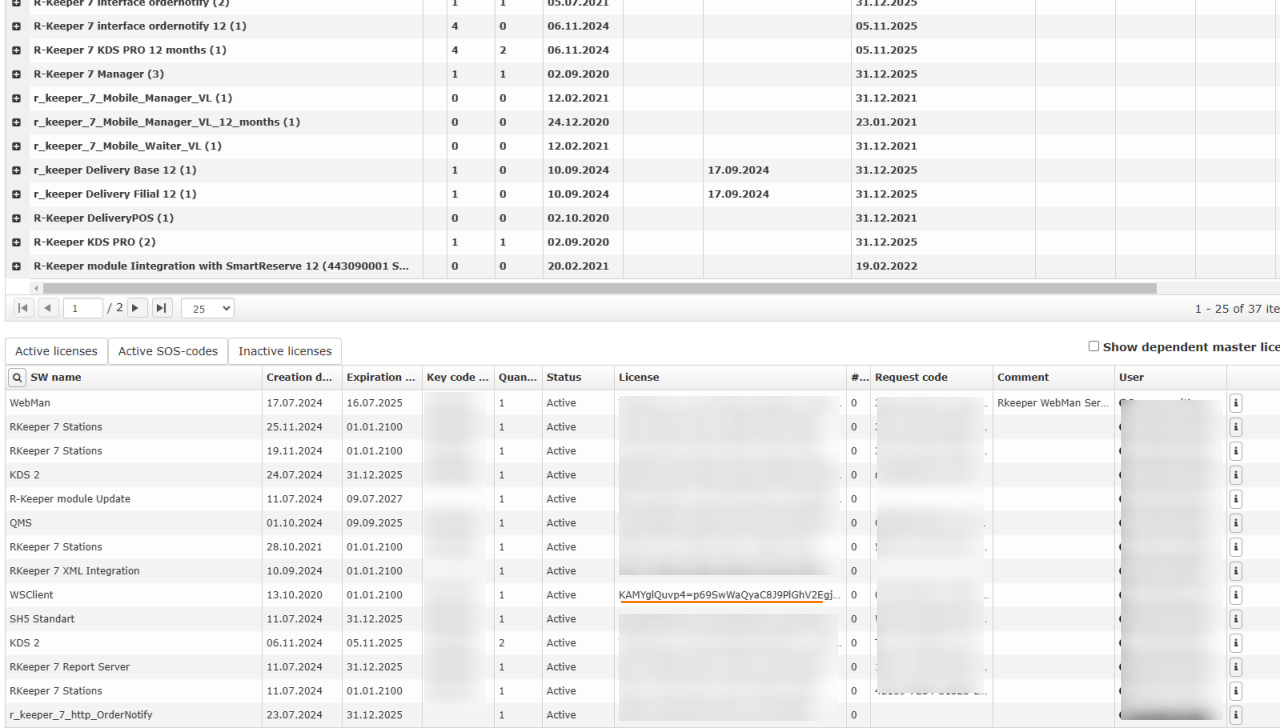Open info for R-Keeper module Update row
1280x728 pixels.
pyautogui.click(x=1236, y=499)
